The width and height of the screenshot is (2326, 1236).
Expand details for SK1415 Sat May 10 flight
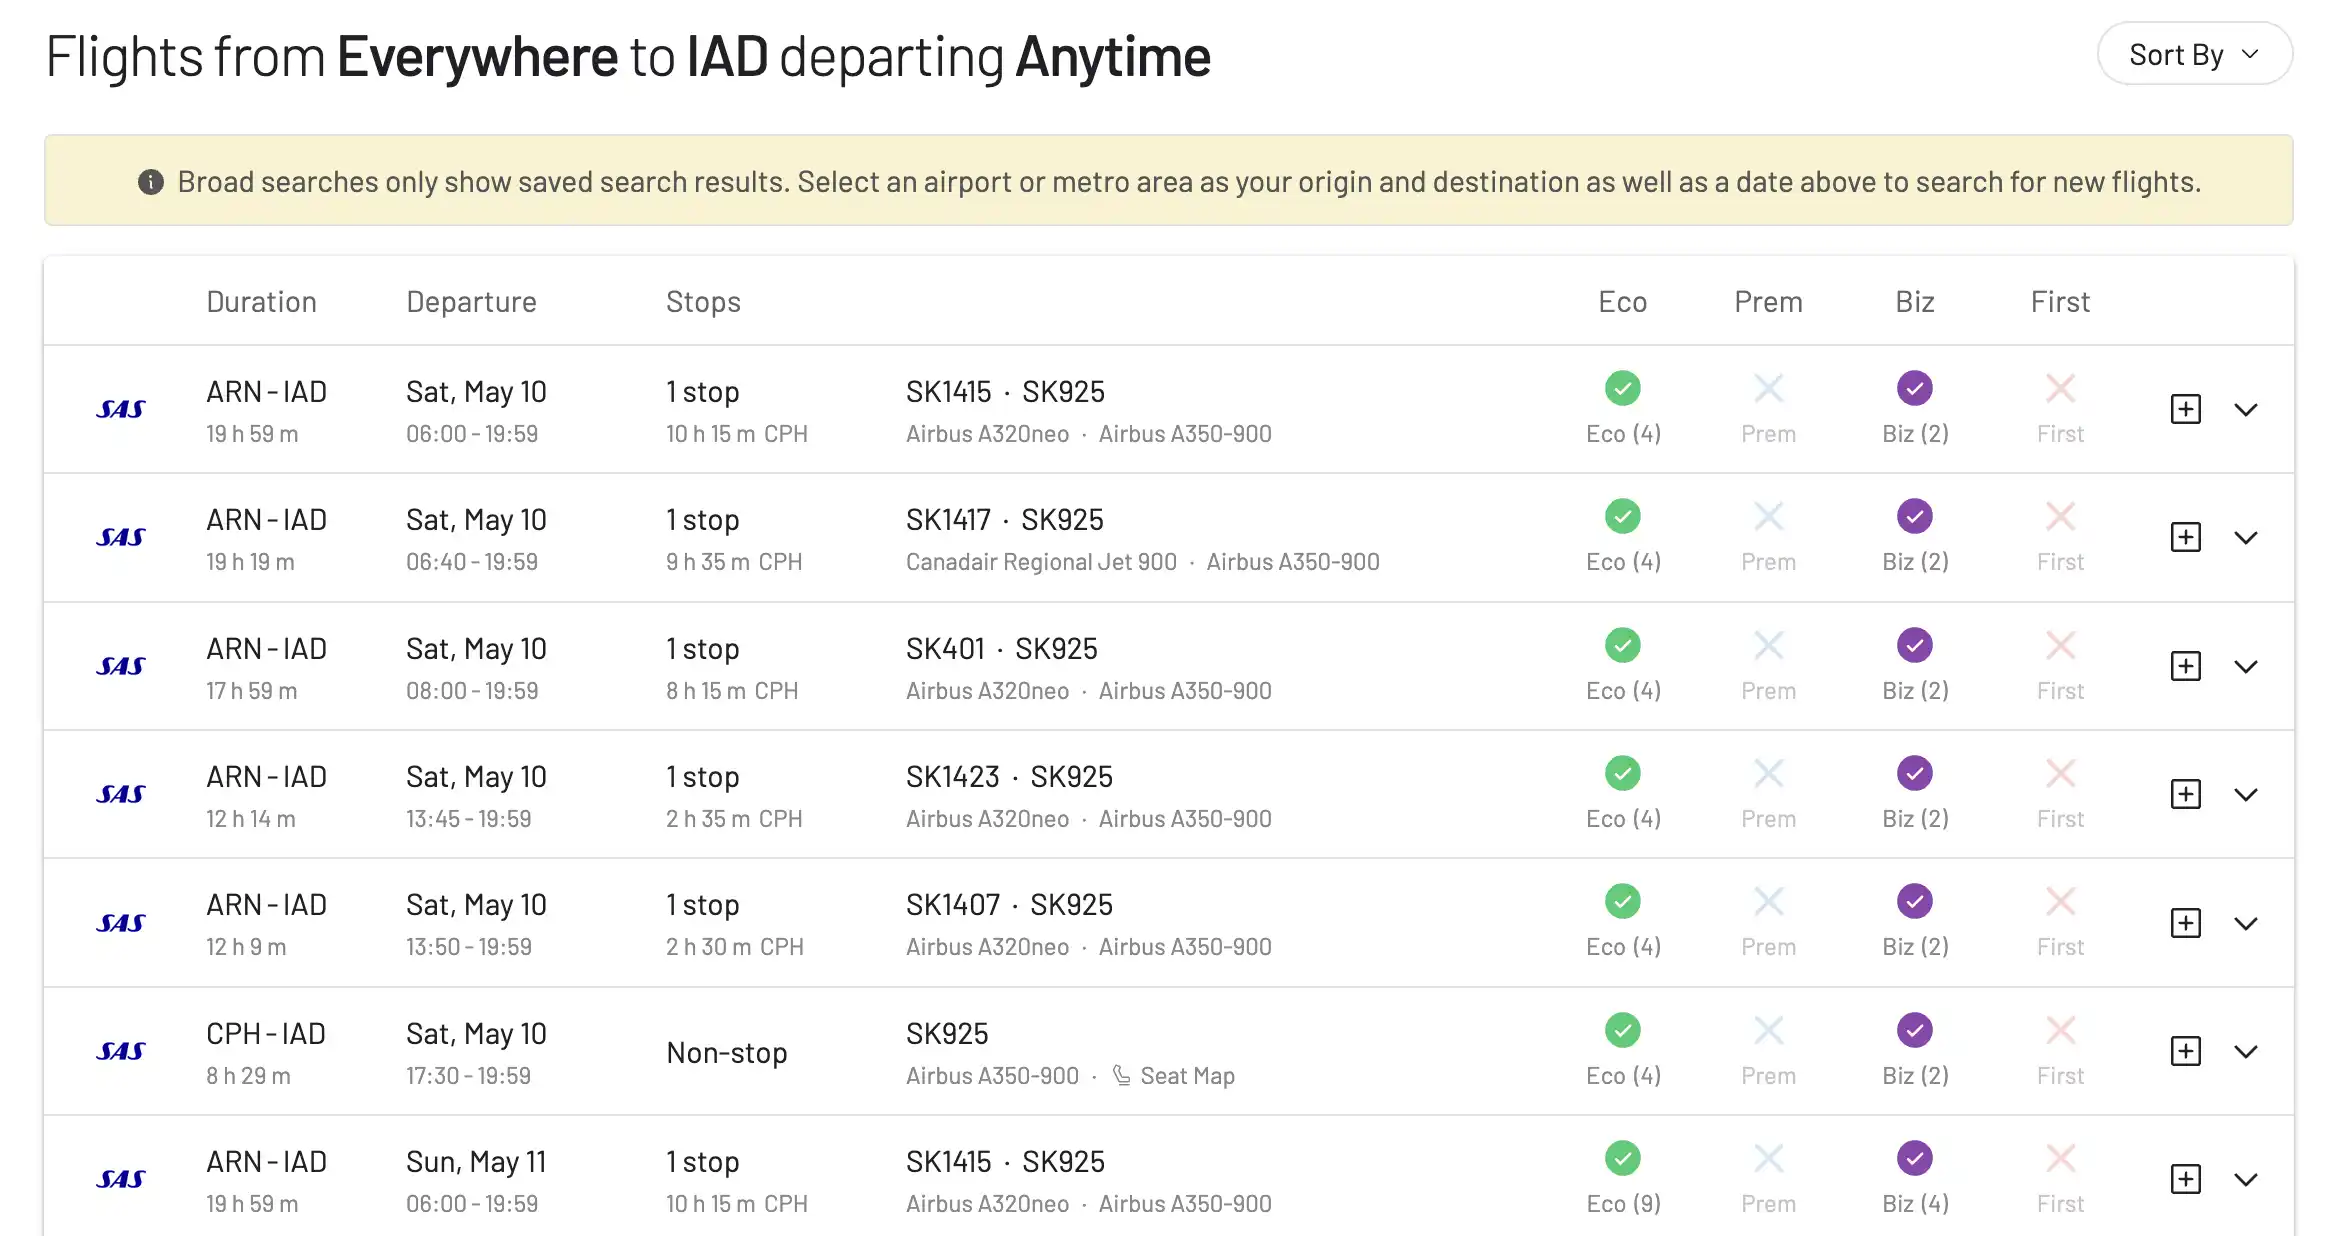2246,410
